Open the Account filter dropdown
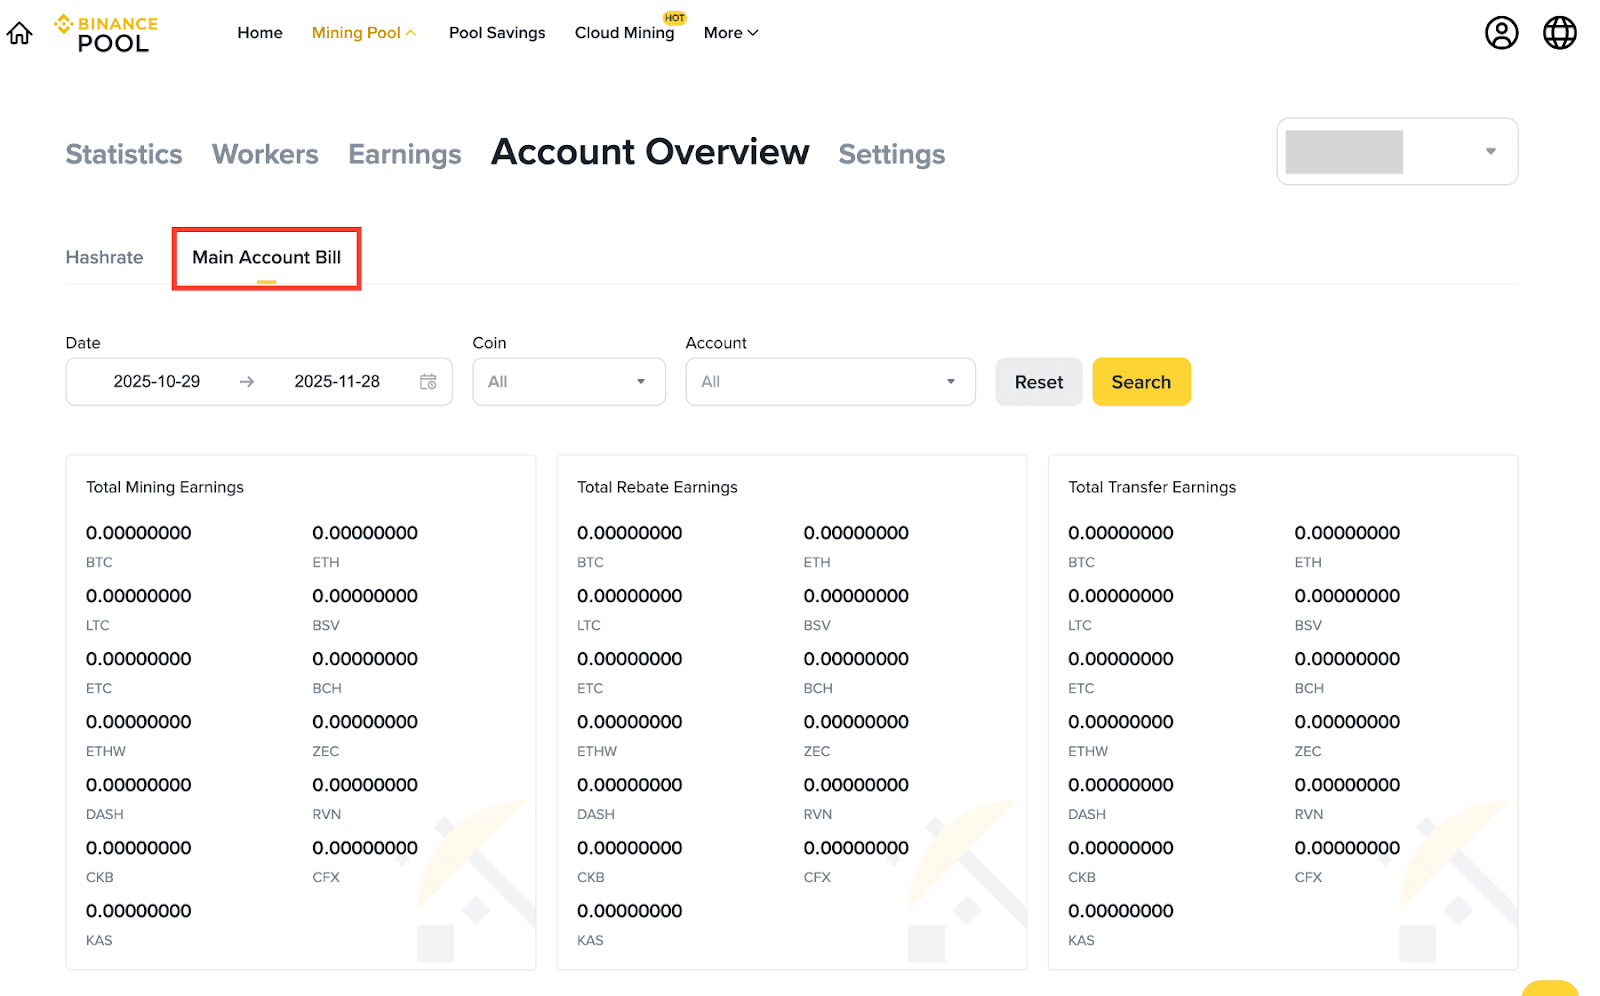This screenshot has height=996, width=1600. click(830, 382)
